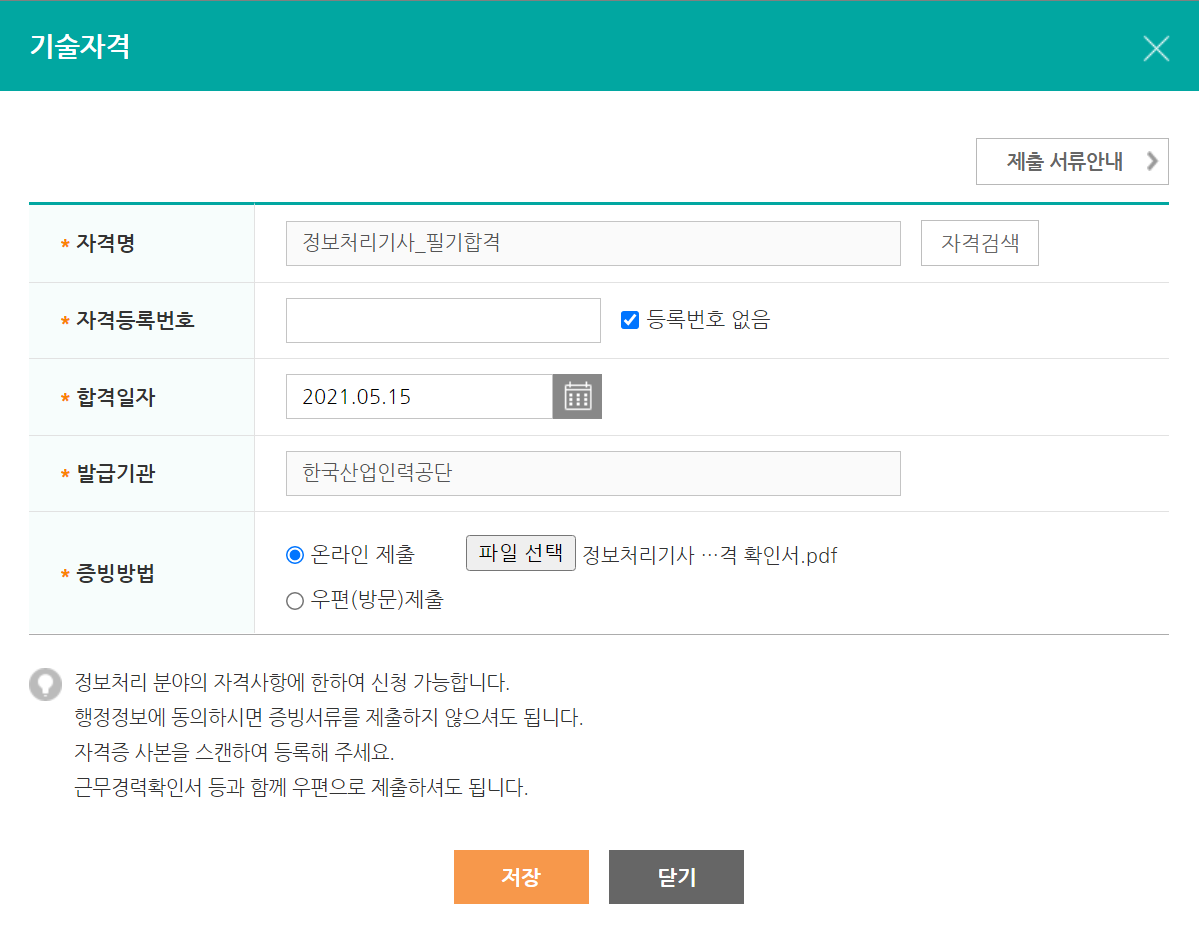This screenshot has width=1199, height=931.
Task: Click the note line '자격증 사본을 스캔하여 등록해 주세요.'
Action: click(234, 752)
